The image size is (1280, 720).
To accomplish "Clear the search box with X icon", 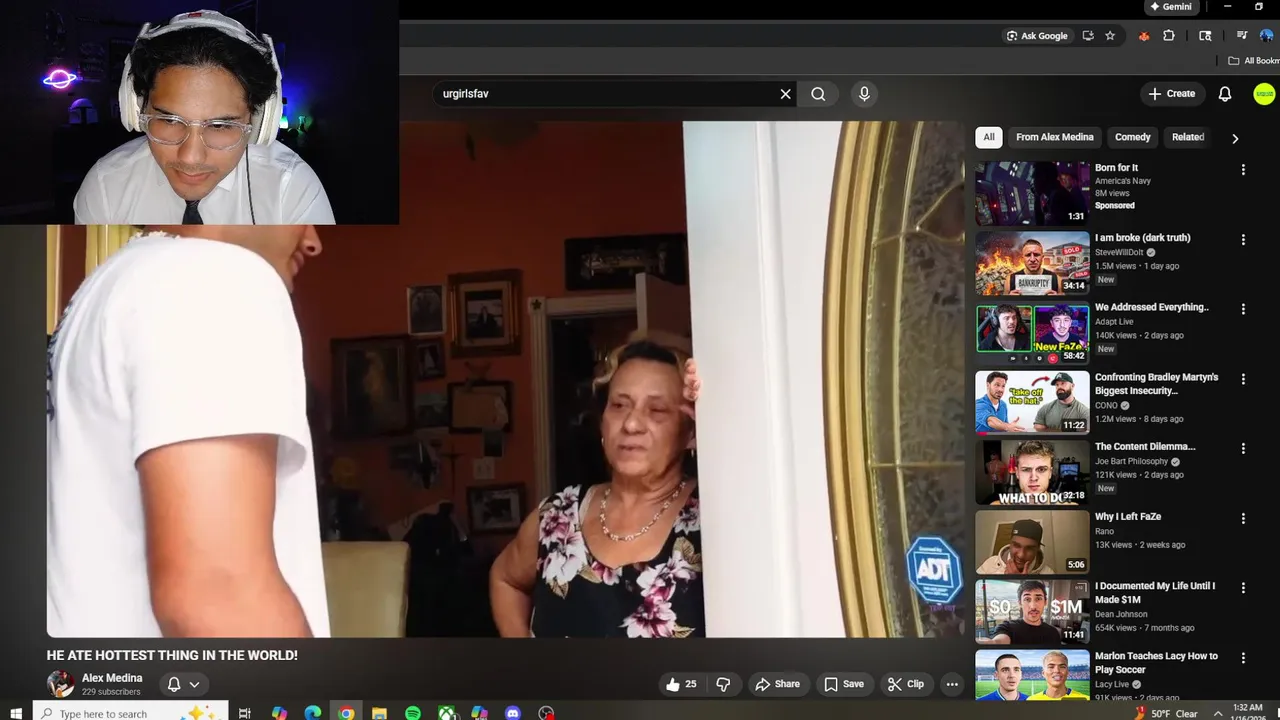I will pyautogui.click(x=785, y=94).
